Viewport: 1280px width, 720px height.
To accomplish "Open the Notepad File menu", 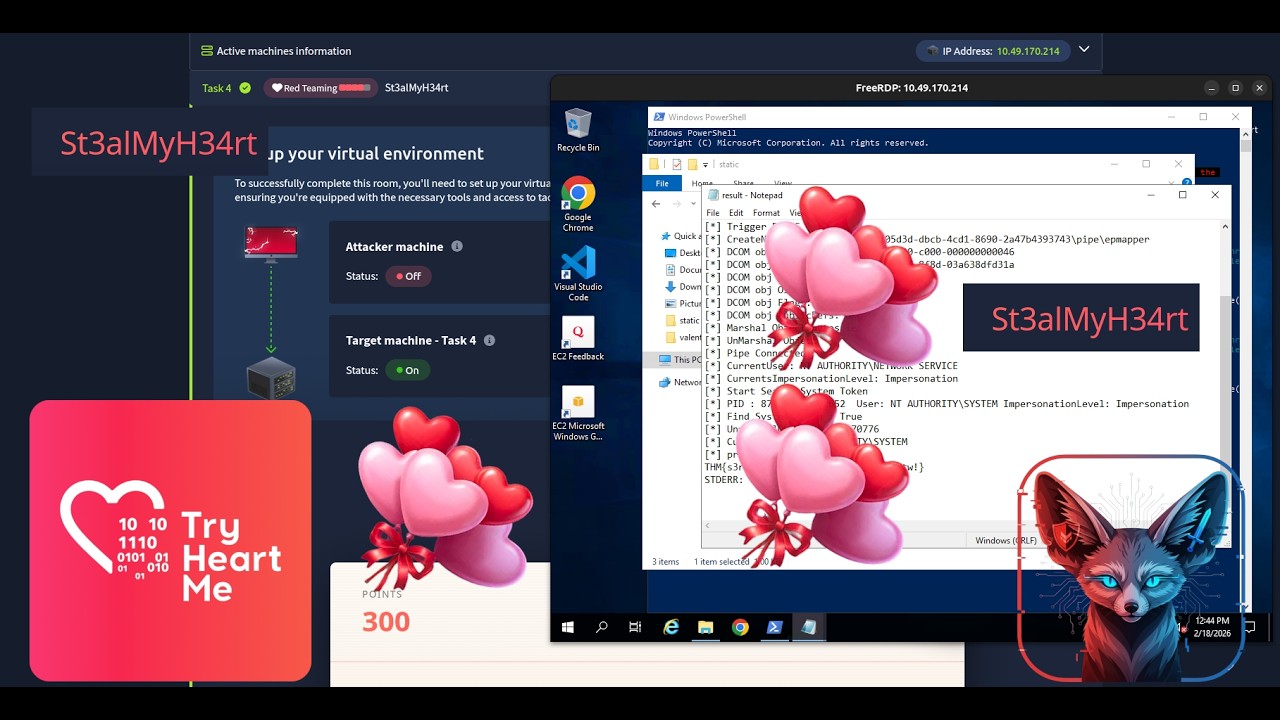I will (713, 213).
